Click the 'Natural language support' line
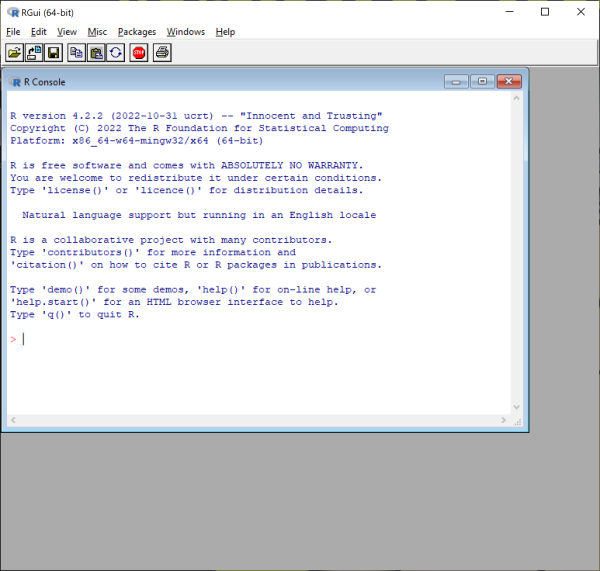The image size is (600, 571). pyautogui.click(x=199, y=215)
